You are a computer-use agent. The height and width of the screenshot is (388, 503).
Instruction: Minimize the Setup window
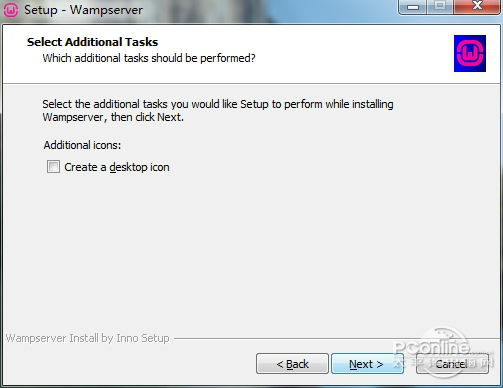click(x=413, y=7)
